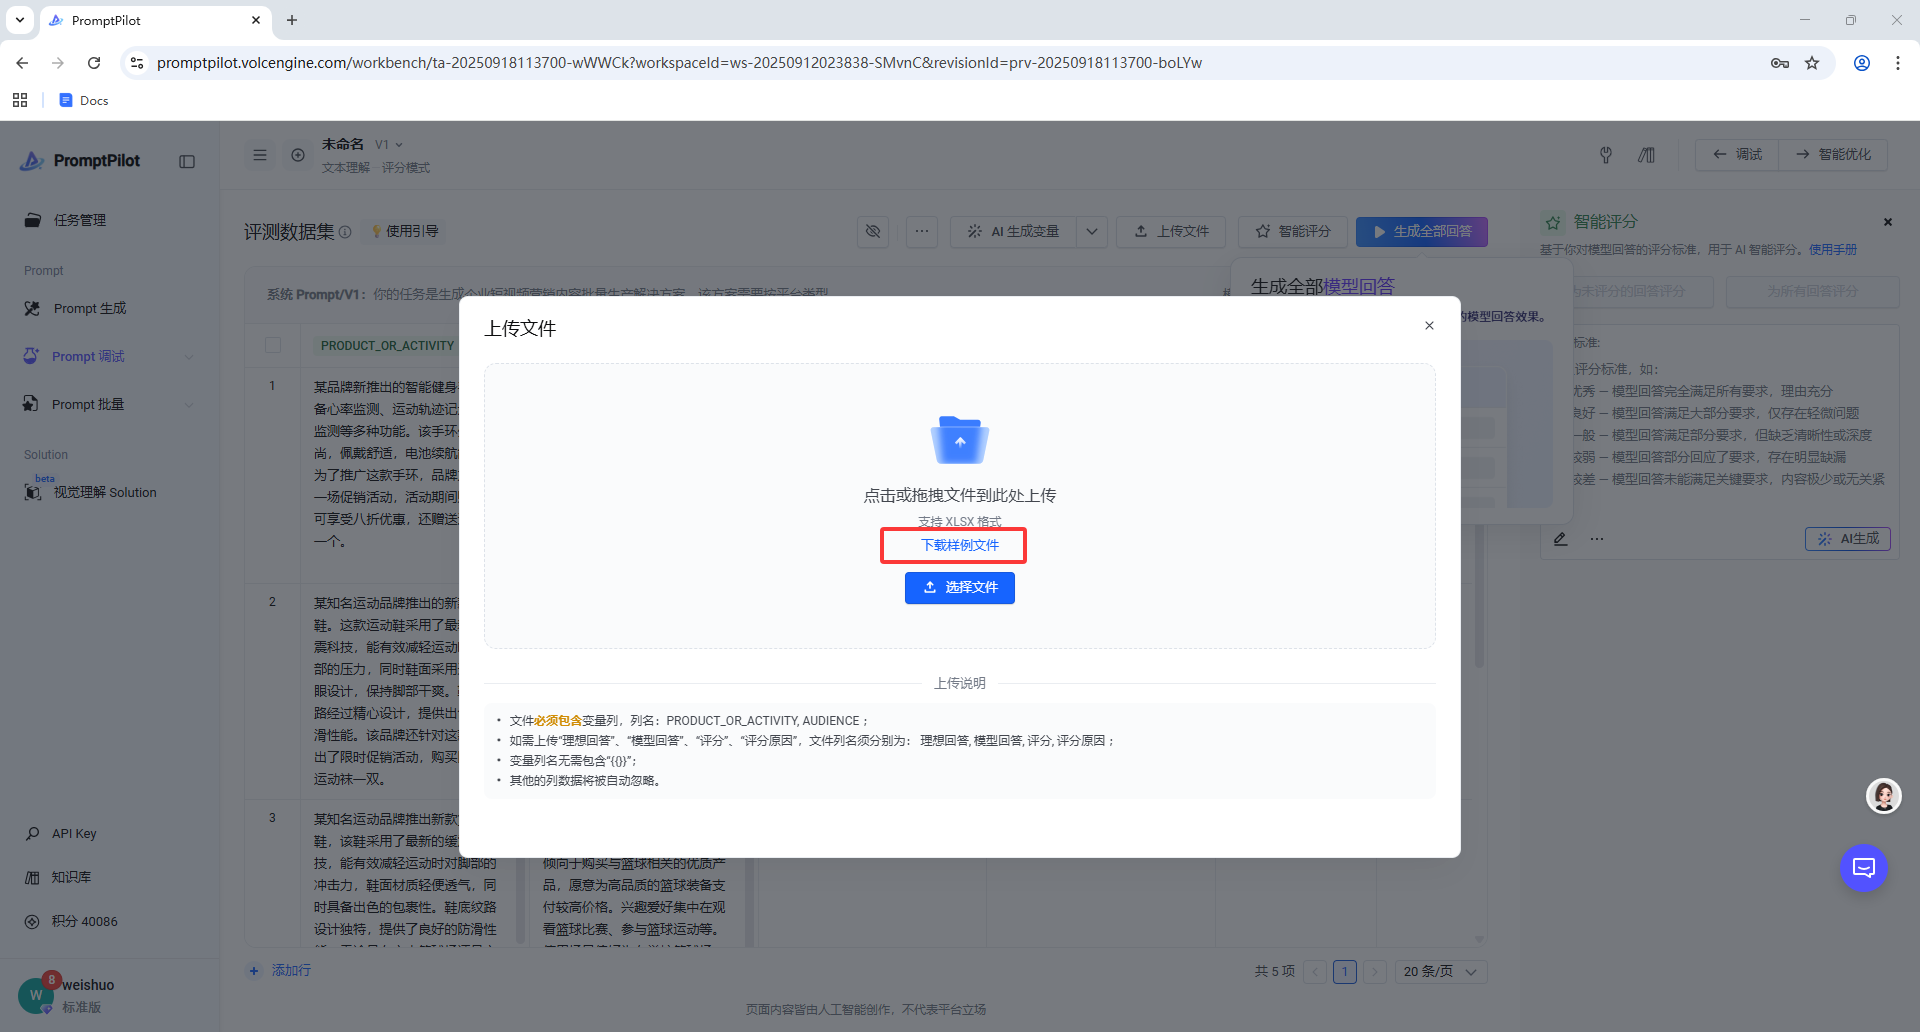This screenshot has width=1920, height=1032.
Task: Click the password key icon in address bar
Action: click(1780, 63)
